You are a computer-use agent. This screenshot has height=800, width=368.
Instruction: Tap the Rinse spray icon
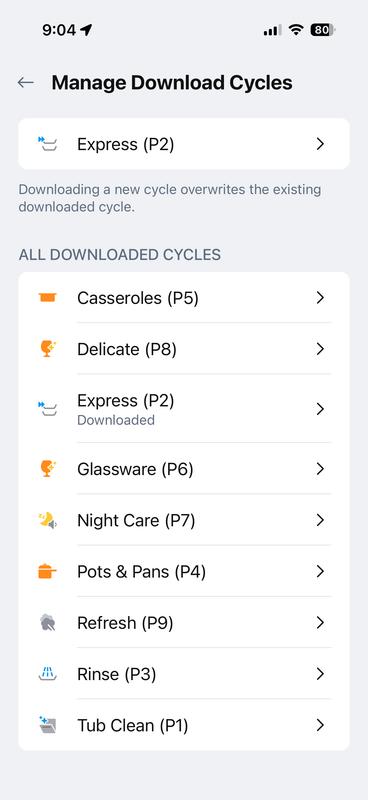click(x=47, y=674)
